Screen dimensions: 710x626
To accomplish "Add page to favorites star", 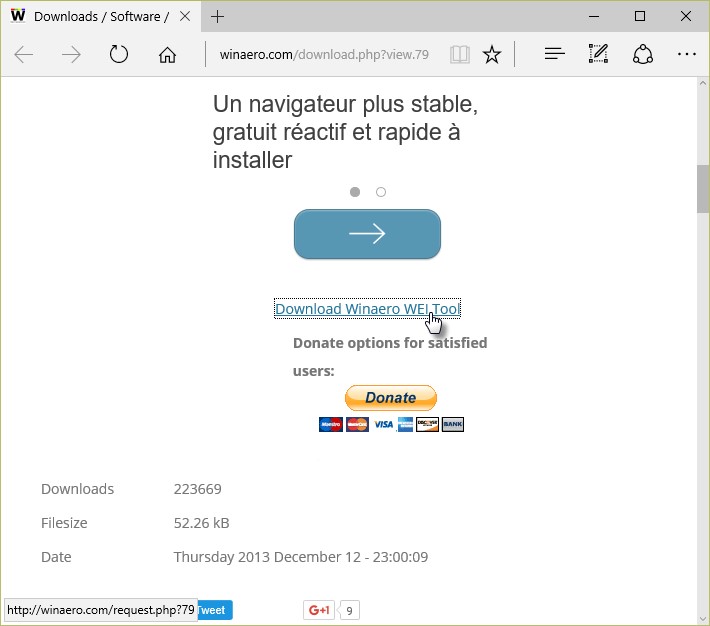I will pos(492,55).
